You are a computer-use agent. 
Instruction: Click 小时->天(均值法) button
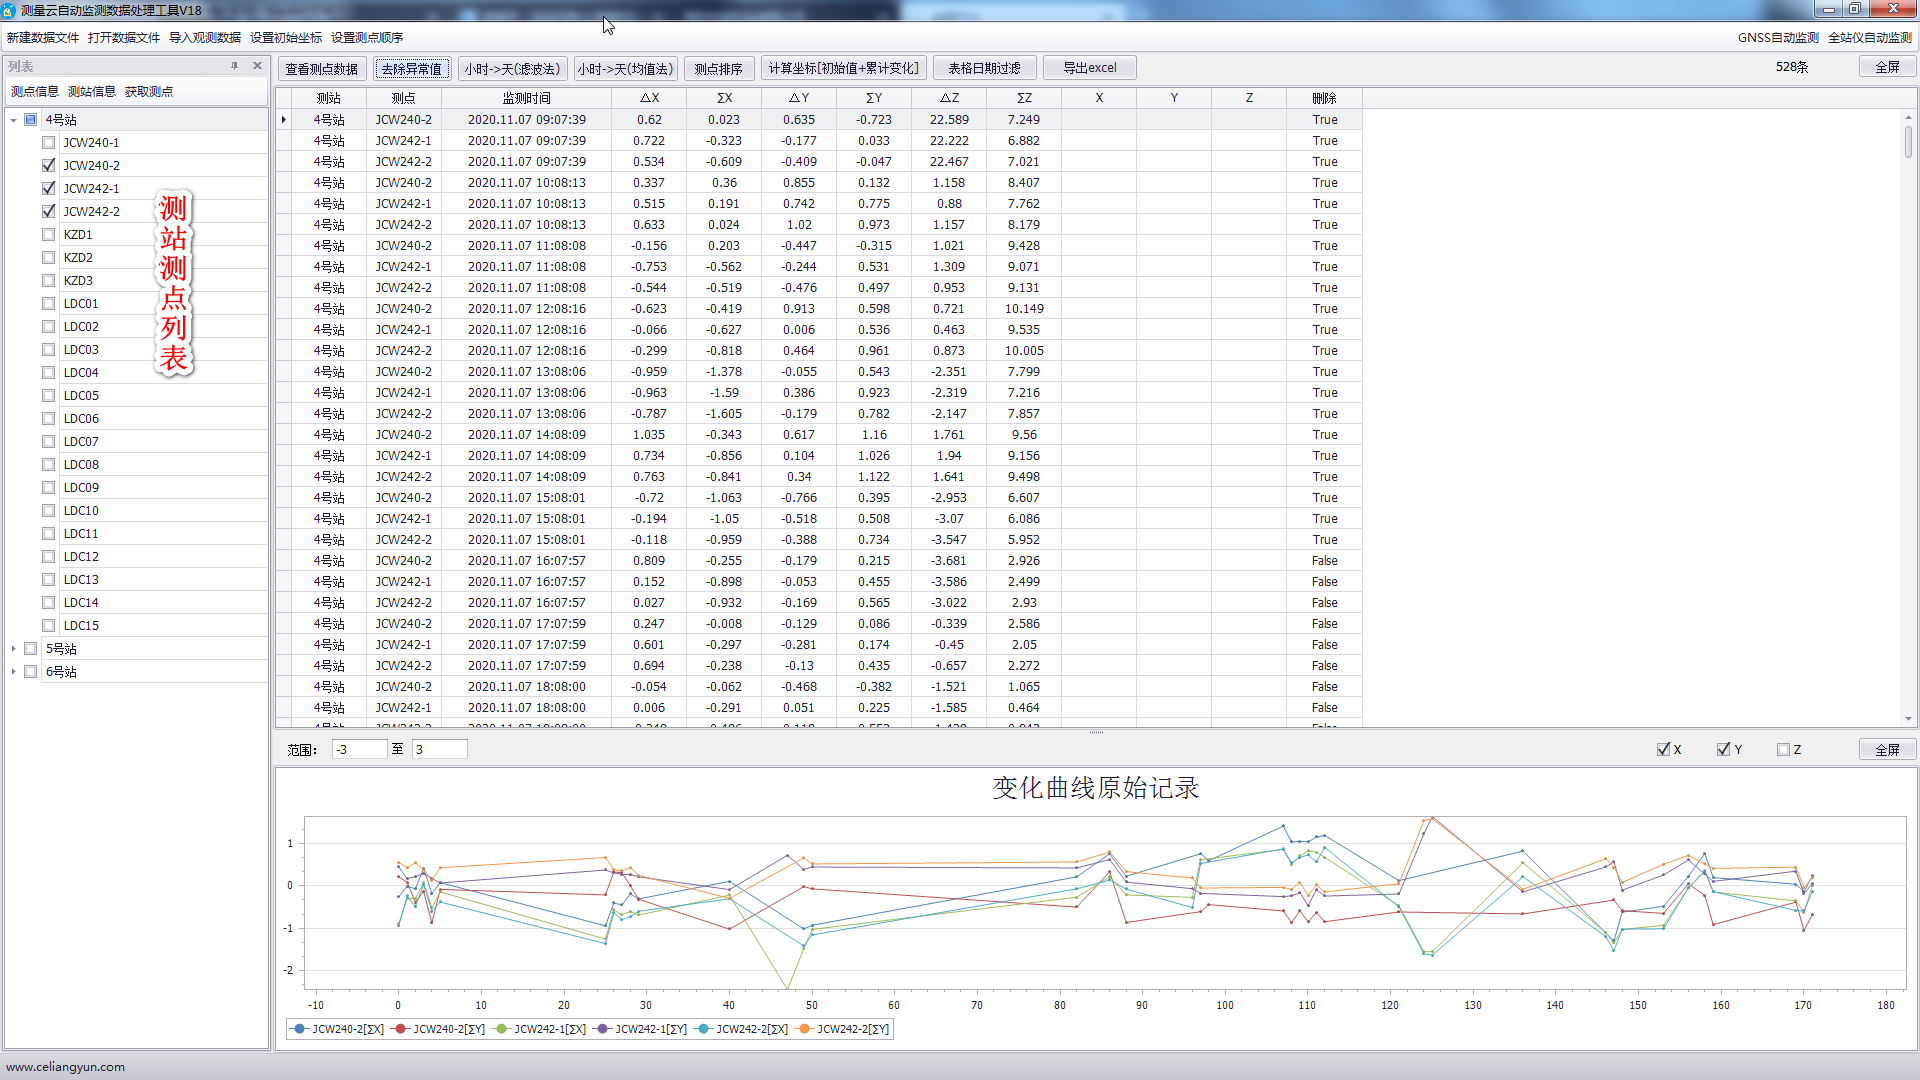[626, 69]
